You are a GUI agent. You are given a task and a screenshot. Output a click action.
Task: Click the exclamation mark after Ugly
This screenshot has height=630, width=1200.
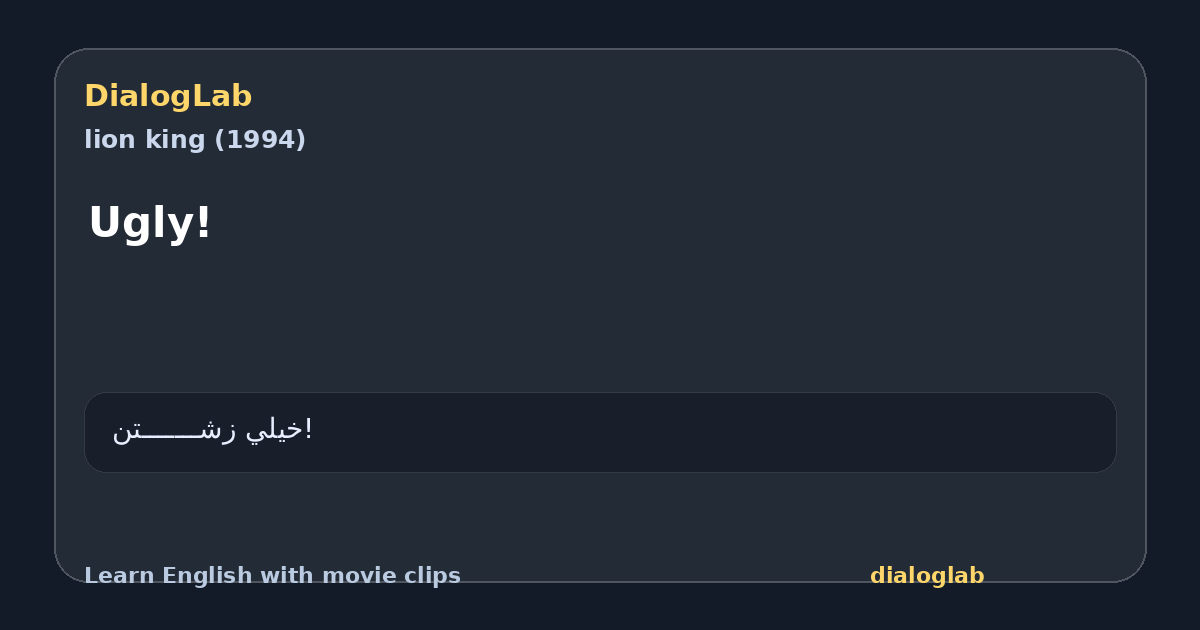[x=203, y=223]
